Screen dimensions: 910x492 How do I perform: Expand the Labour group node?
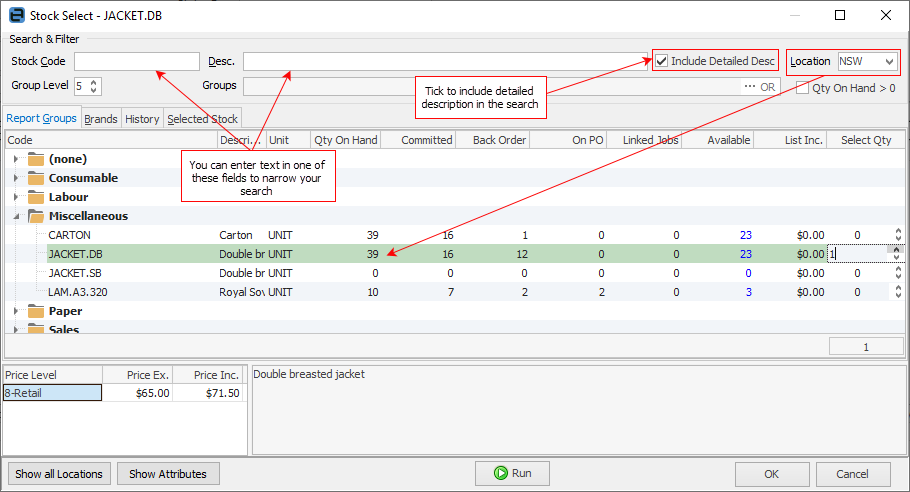tap(16, 197)
